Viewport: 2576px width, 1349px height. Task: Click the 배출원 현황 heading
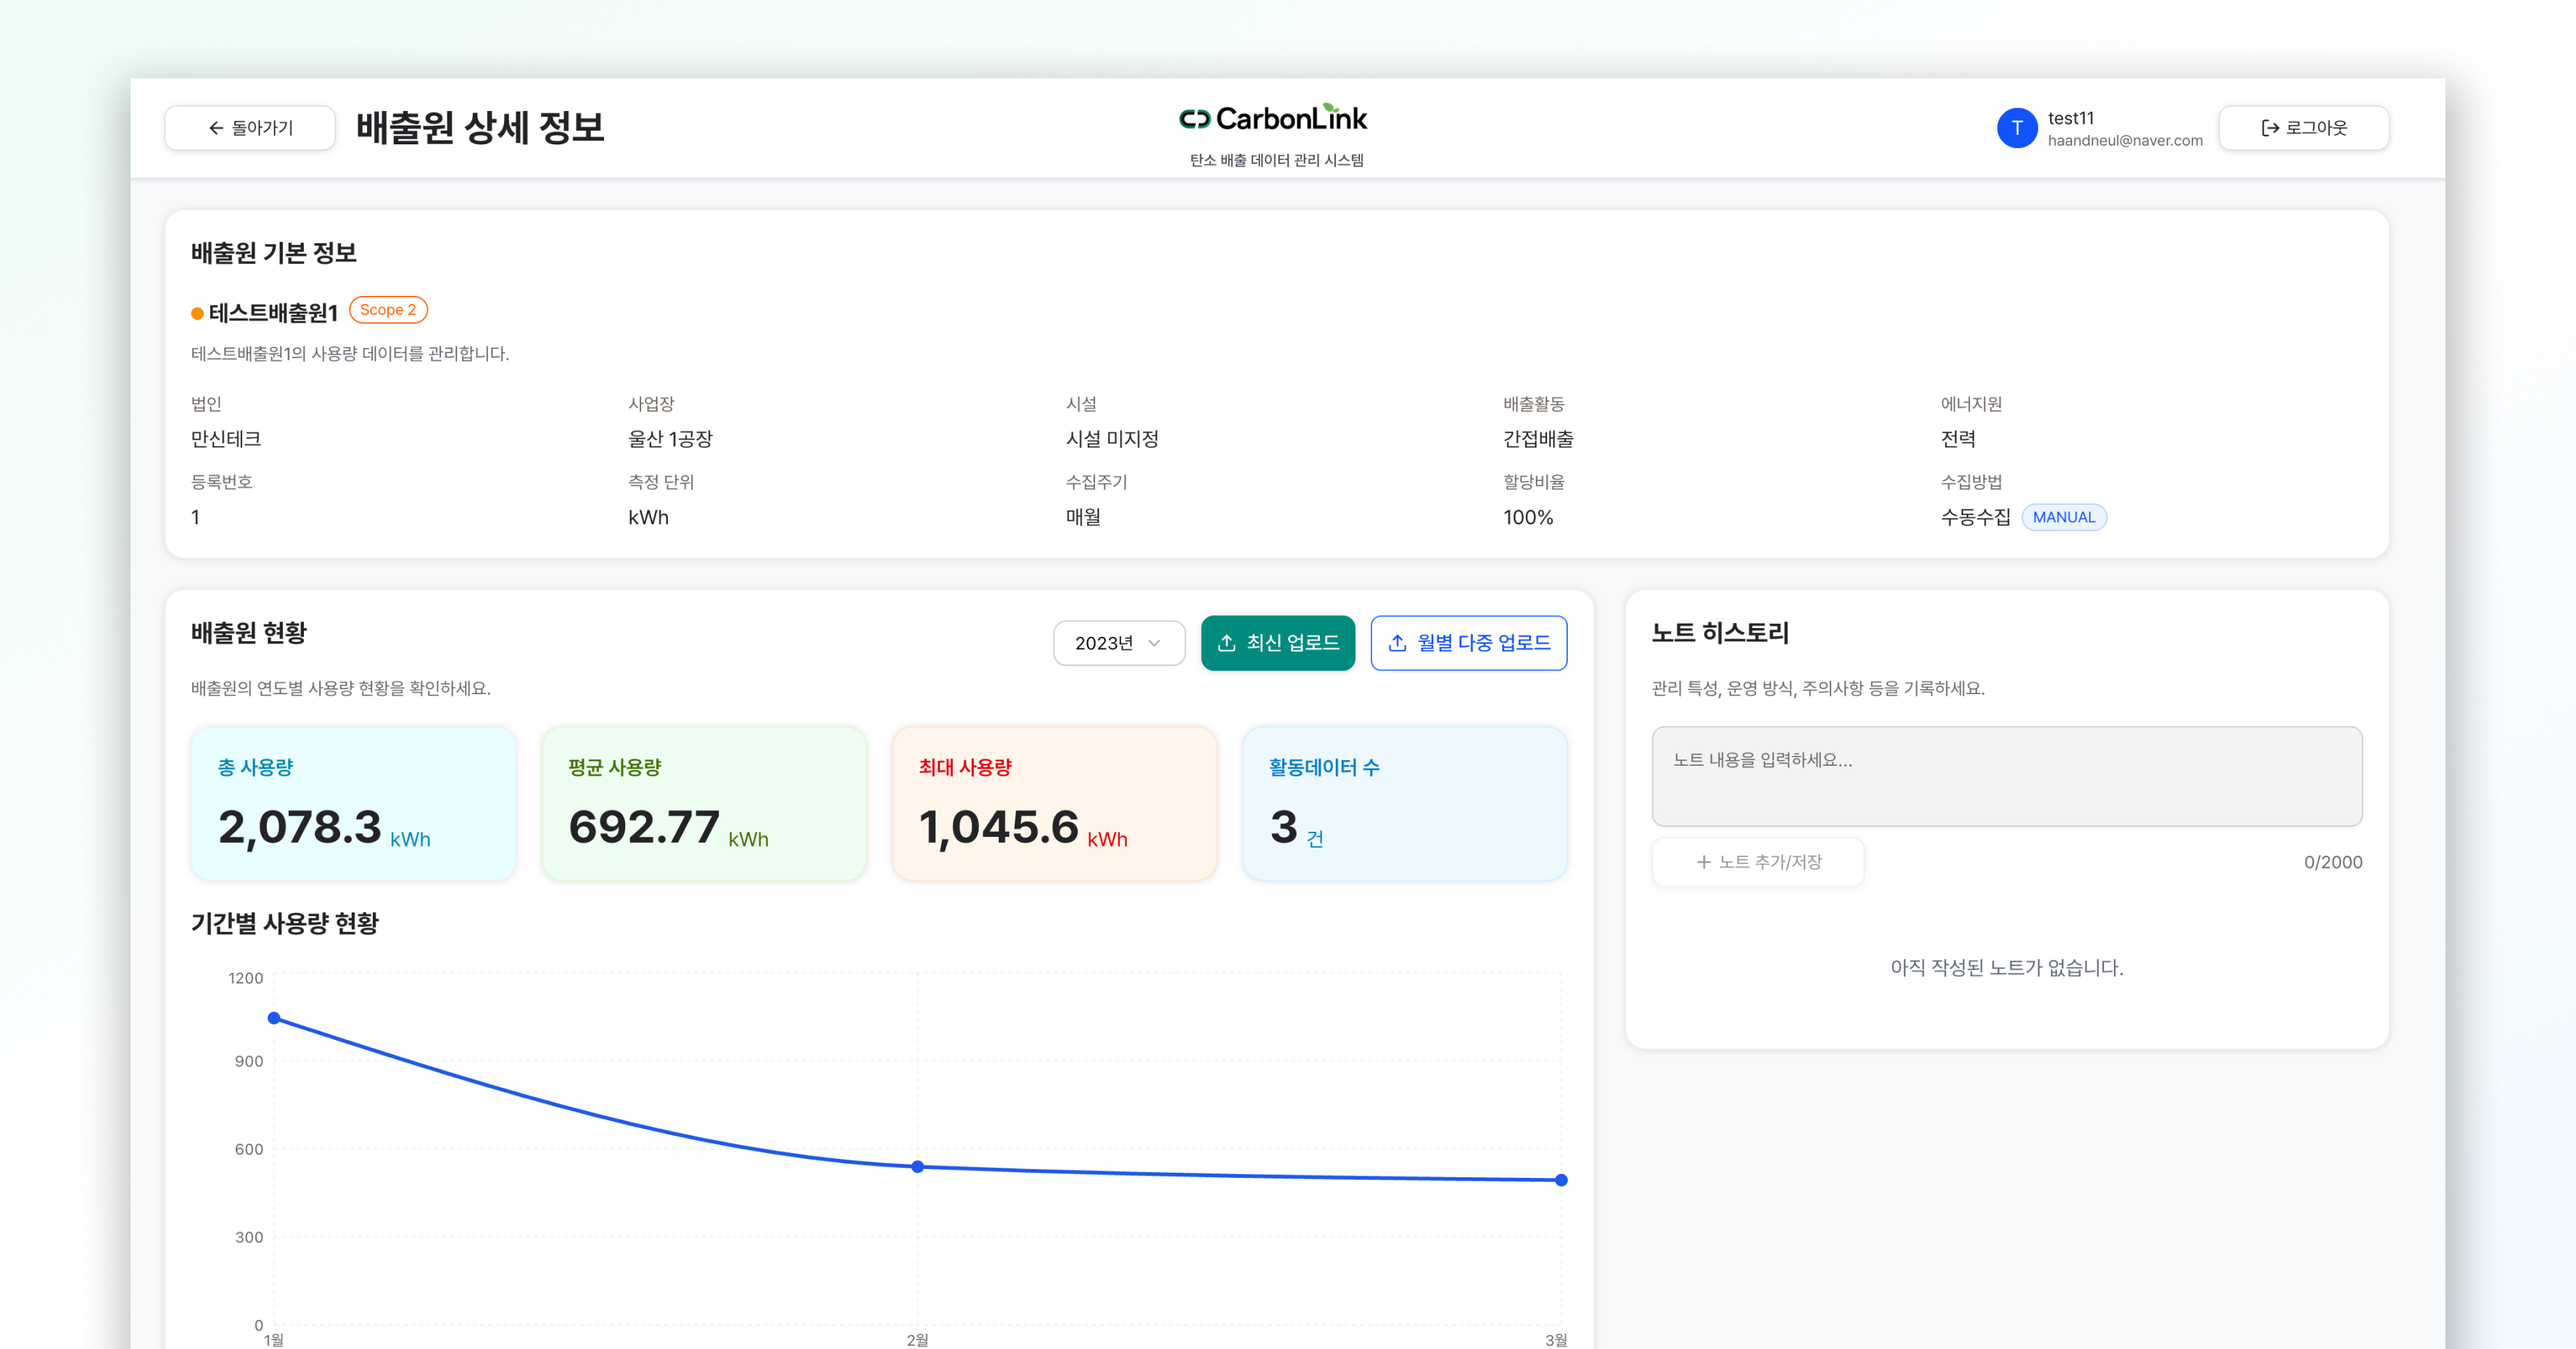249,633
